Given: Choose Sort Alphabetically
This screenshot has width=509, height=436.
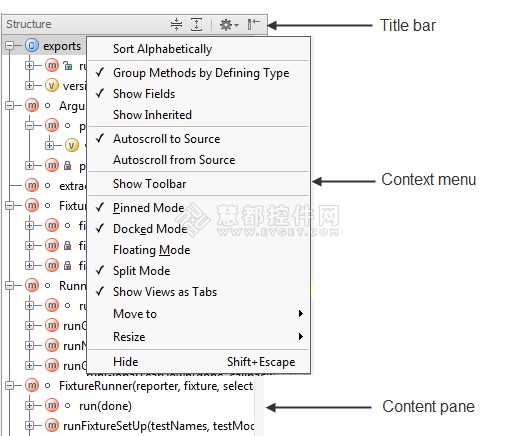Looking at the screenshot, I should [199, 49].
